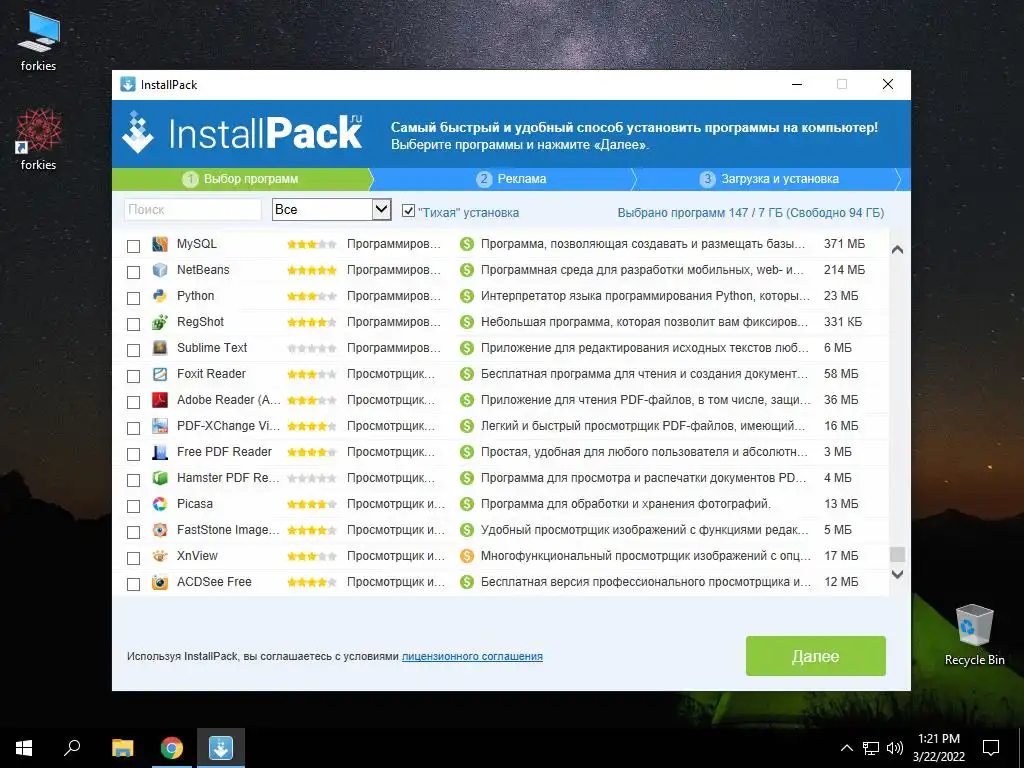Click the FastStone Image Viewer icon
Screen dimensions: 1024x768
(x=160, y=530)
